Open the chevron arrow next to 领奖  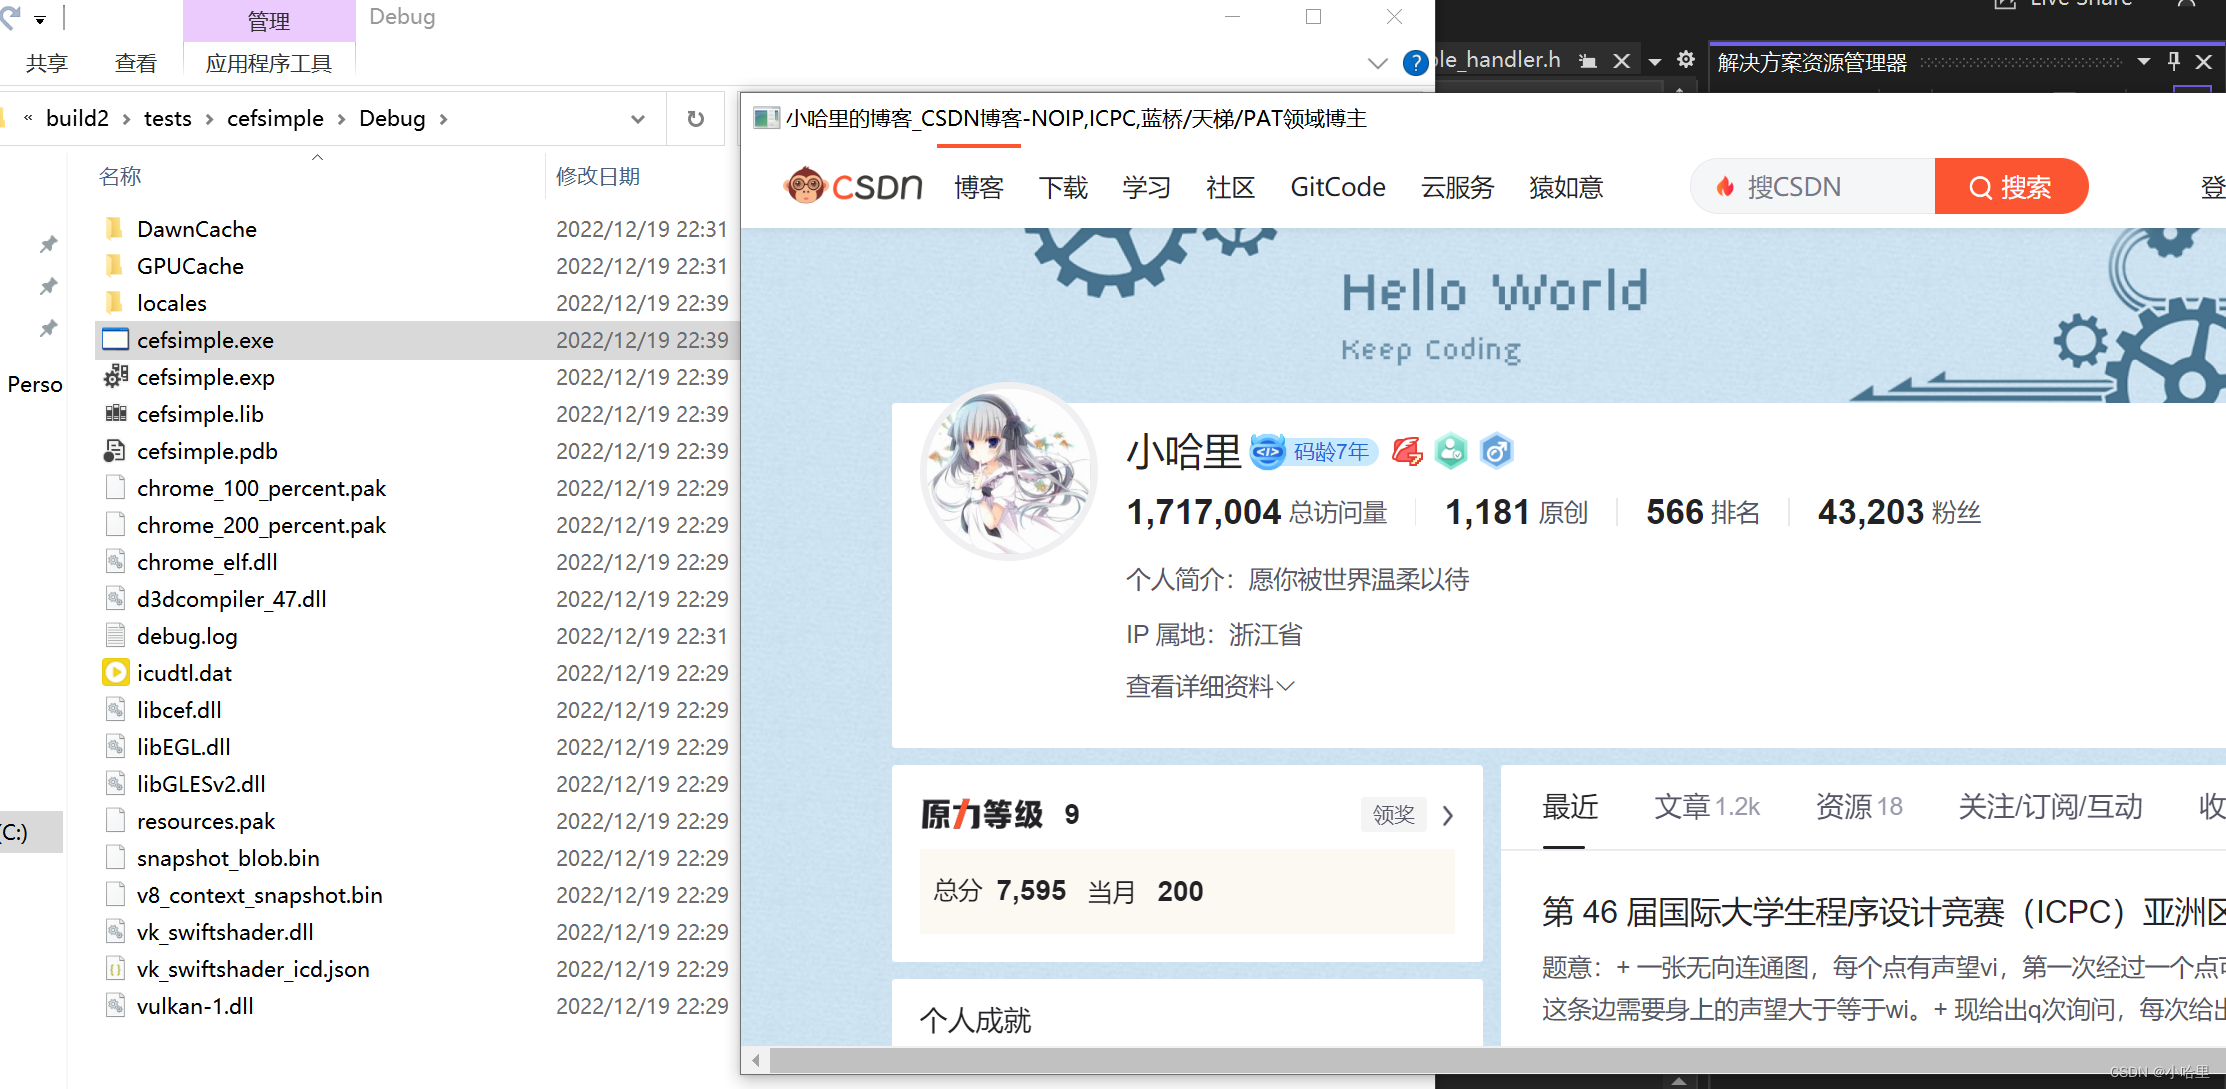click(1448, 815)
